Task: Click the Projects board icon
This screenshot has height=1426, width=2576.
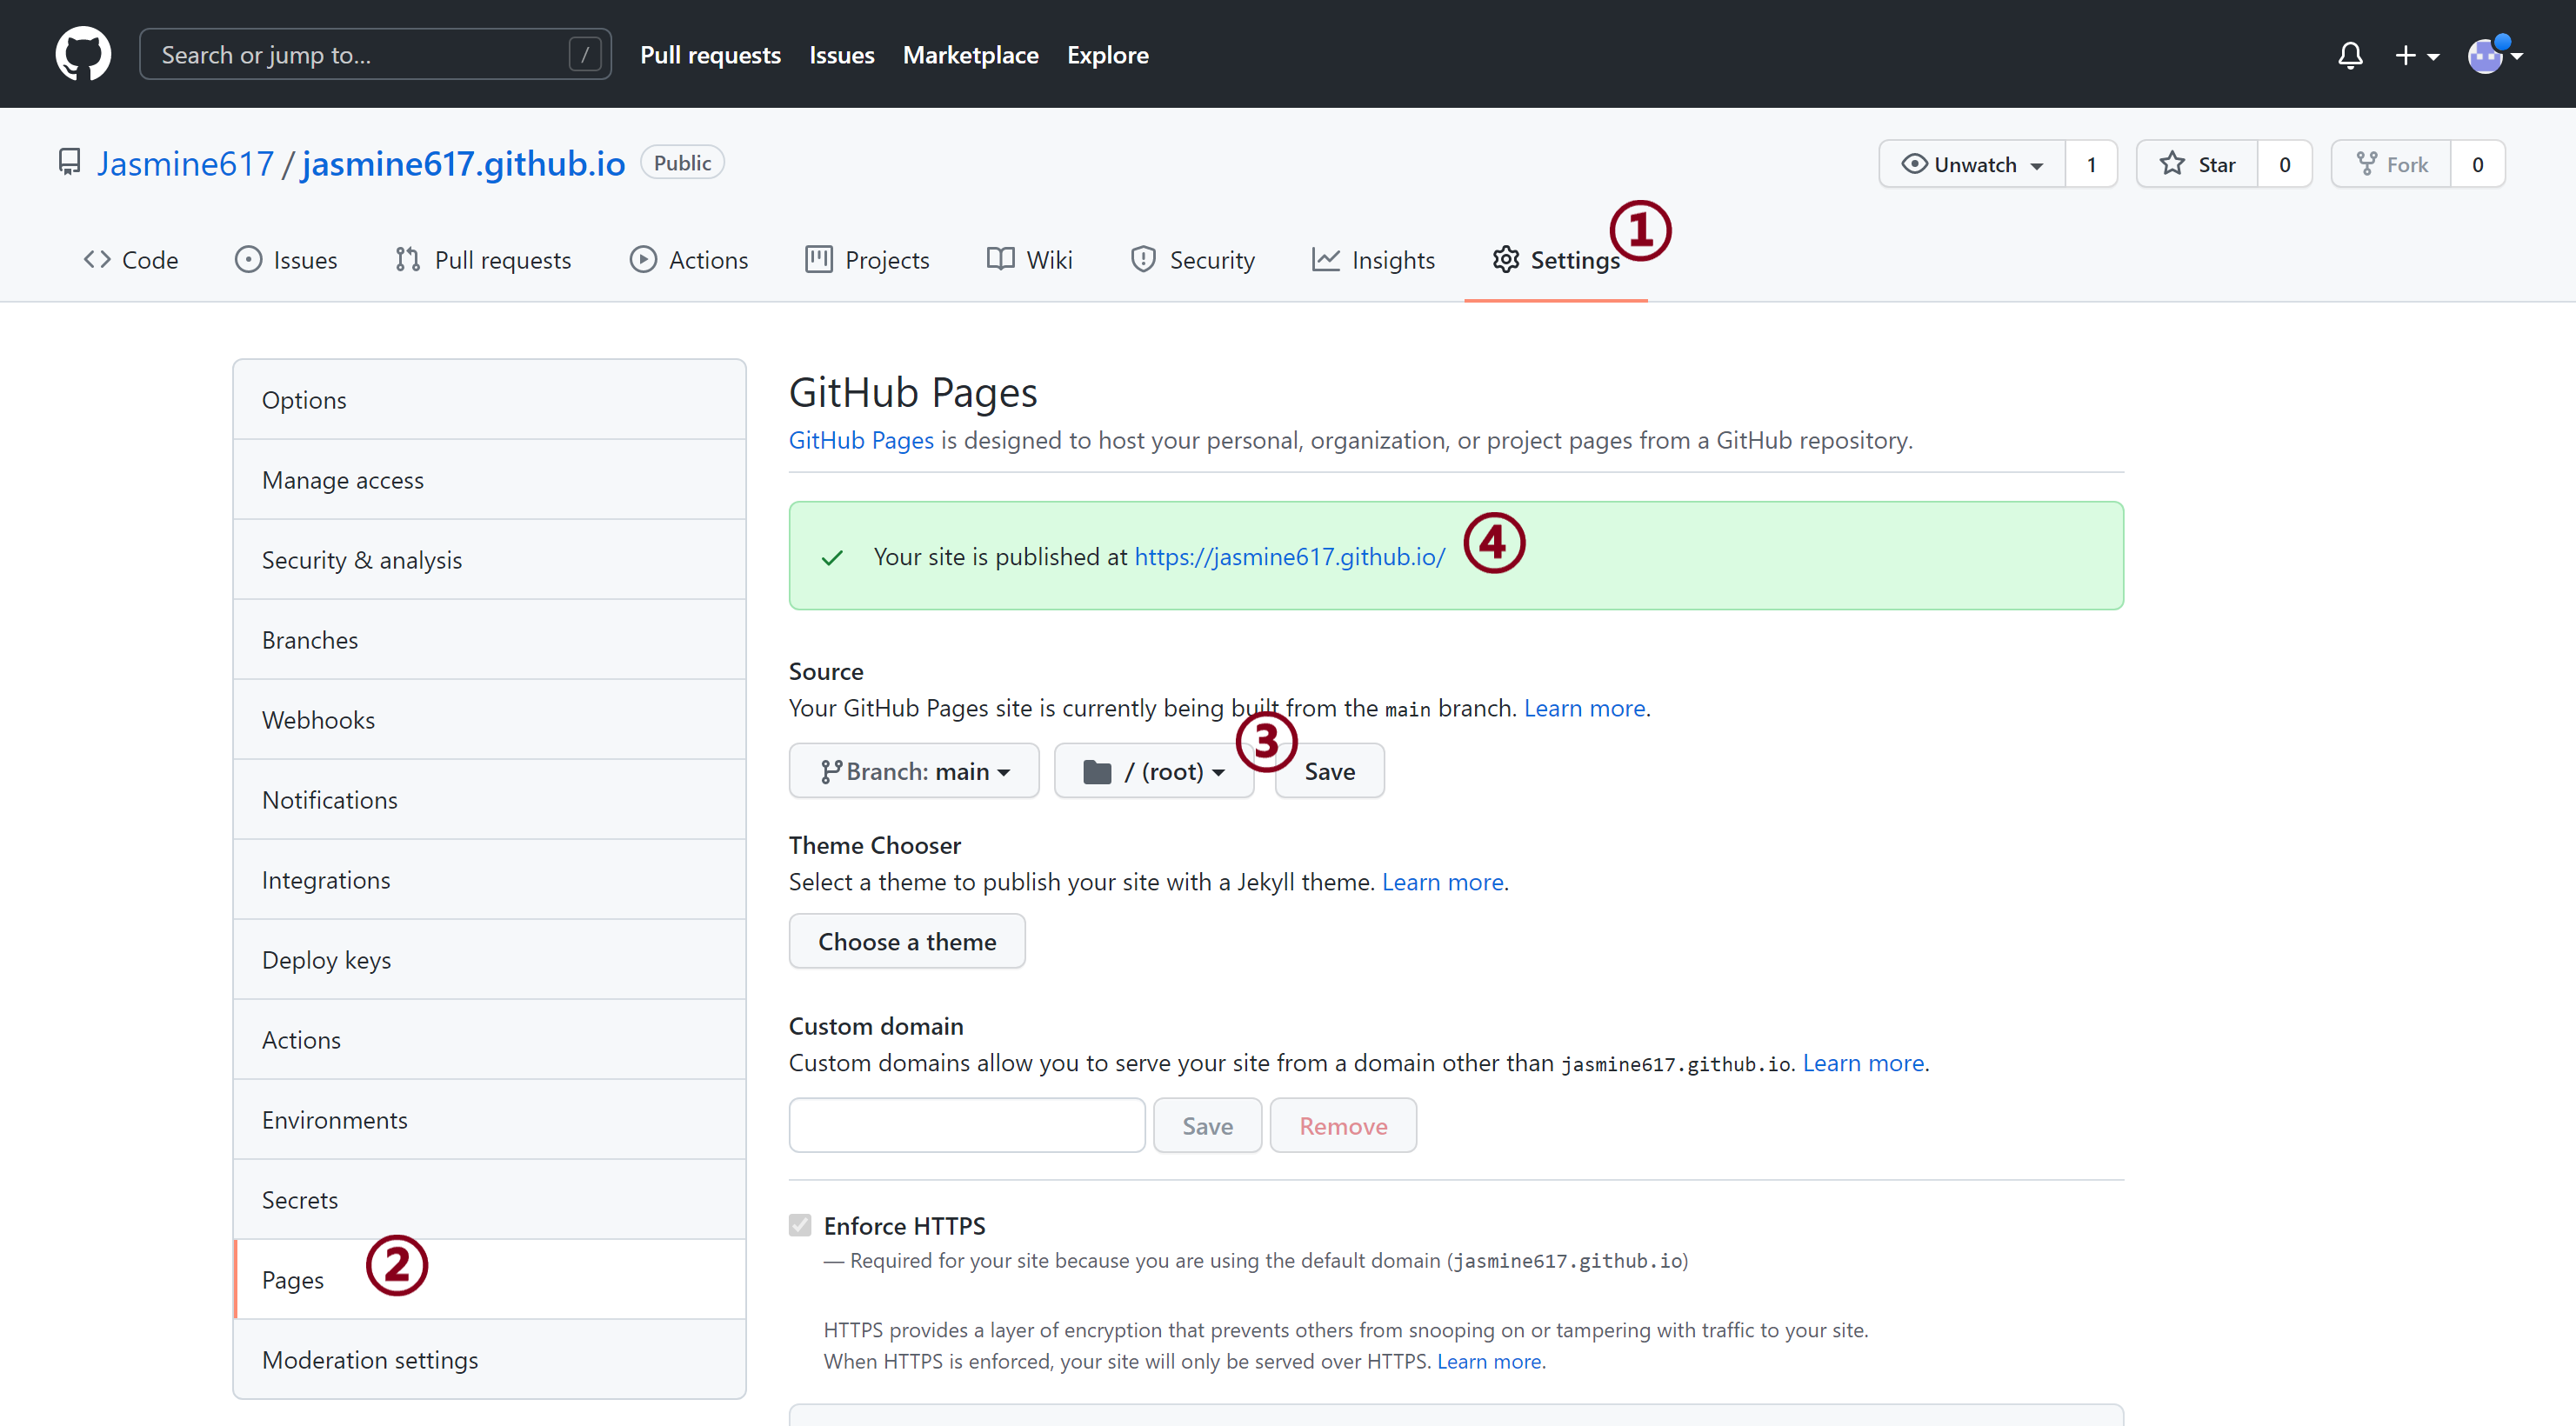Action: click(818, 259)
